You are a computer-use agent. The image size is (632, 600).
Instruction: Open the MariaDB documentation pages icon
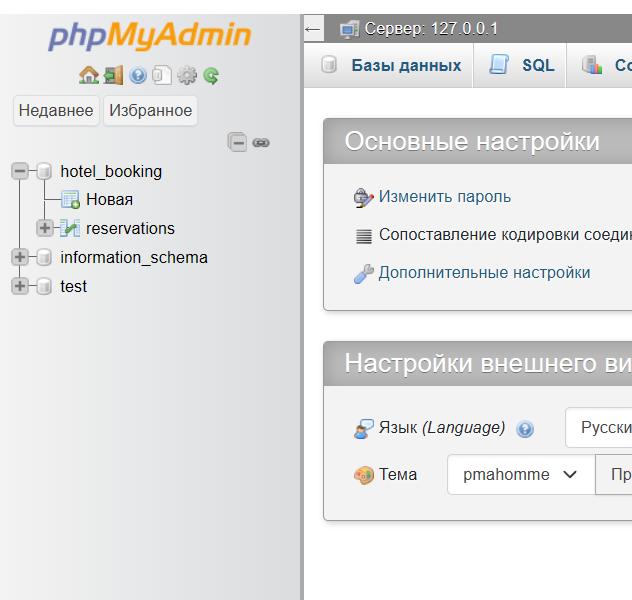click(x=162, y=75)
